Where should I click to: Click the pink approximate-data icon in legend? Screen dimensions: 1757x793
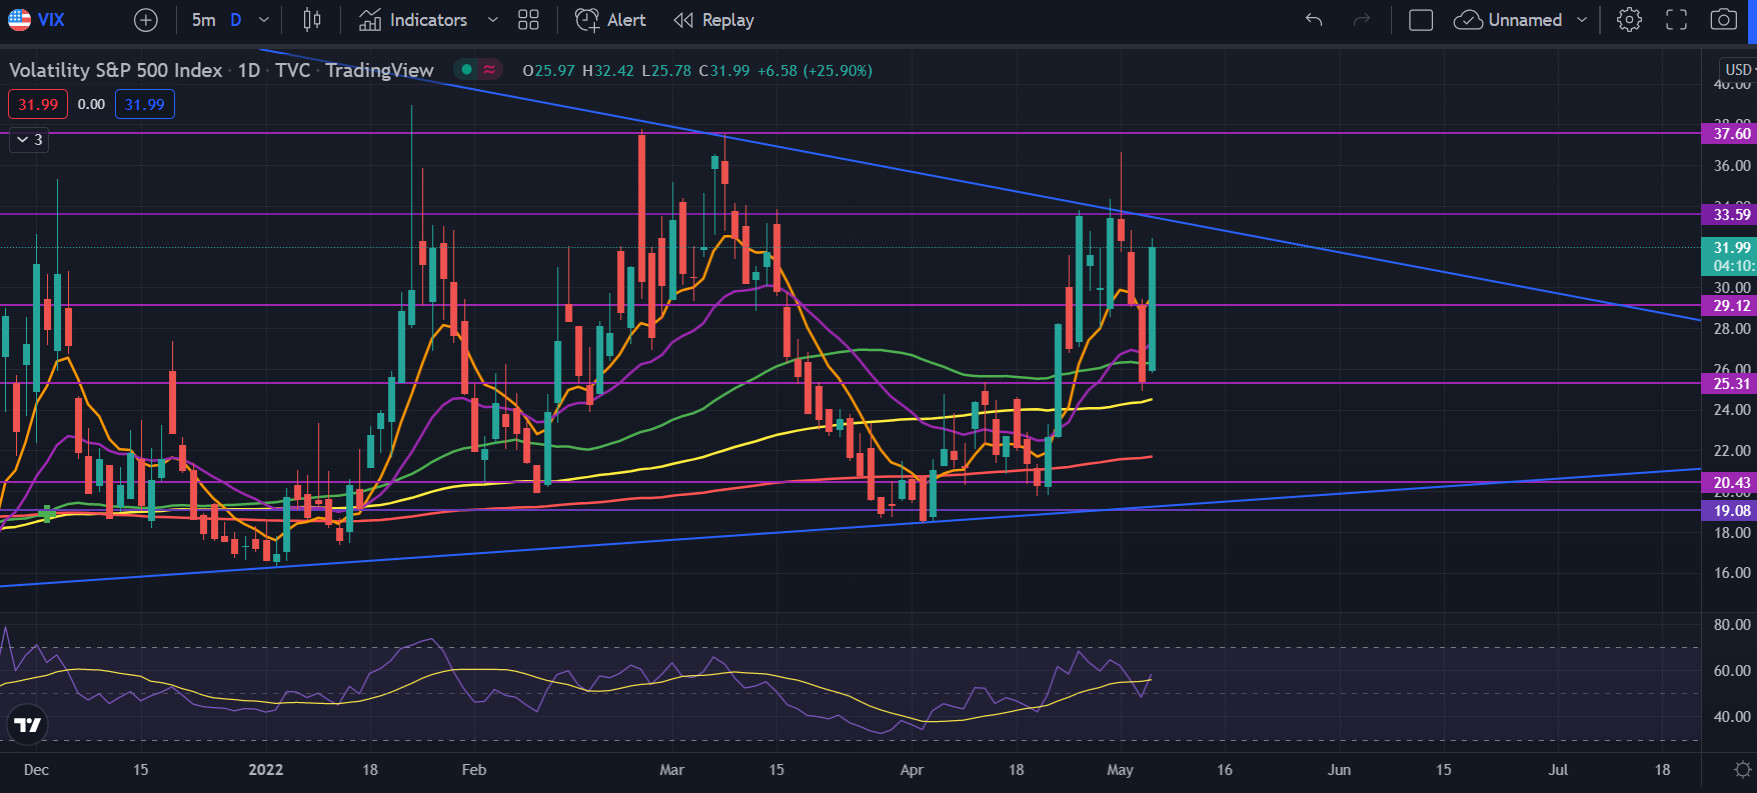489,70
